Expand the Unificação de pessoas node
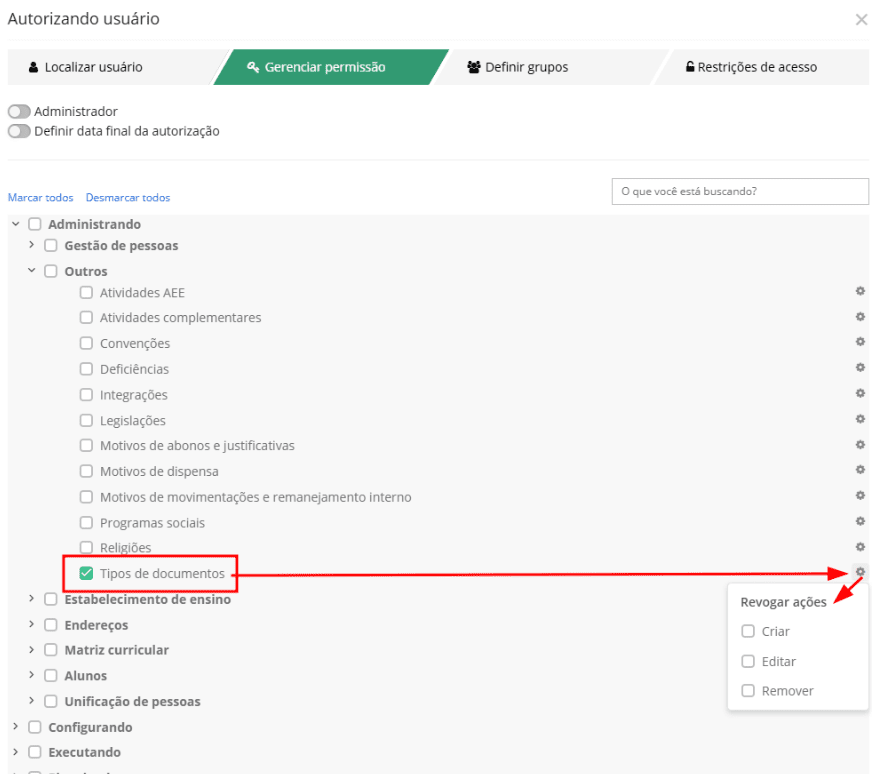This screenshot has height=774, width=872. click(31, 700)
